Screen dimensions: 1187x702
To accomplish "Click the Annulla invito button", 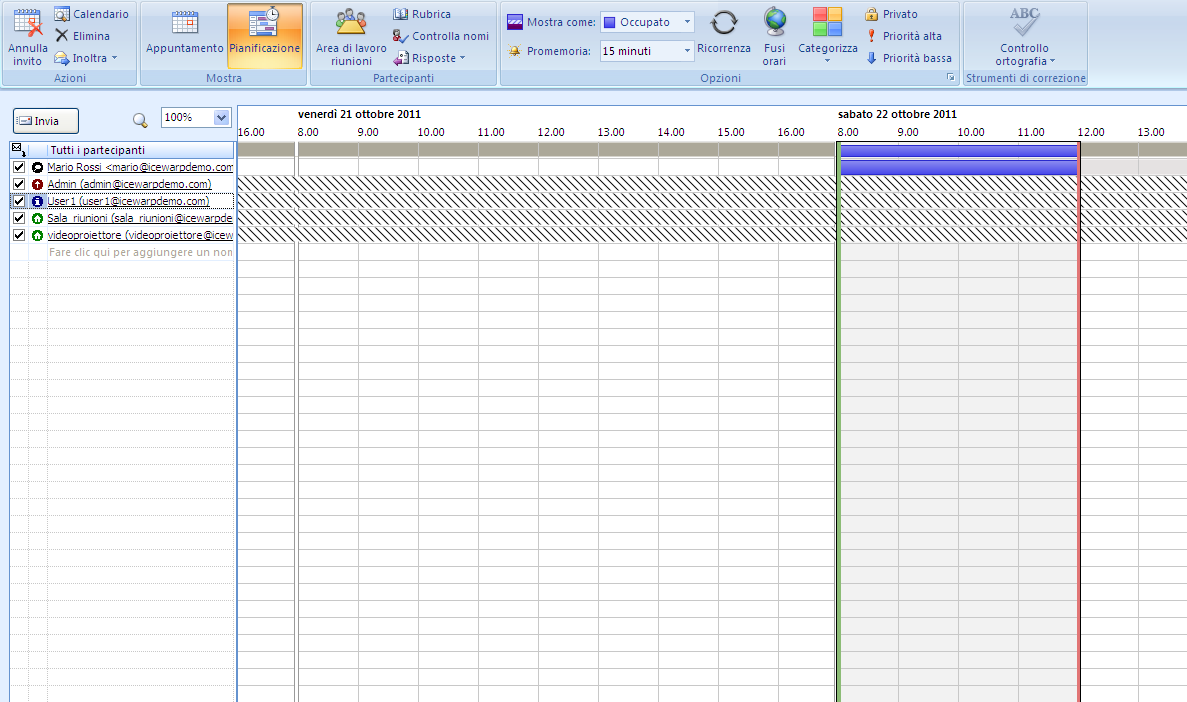I will 28,36.
